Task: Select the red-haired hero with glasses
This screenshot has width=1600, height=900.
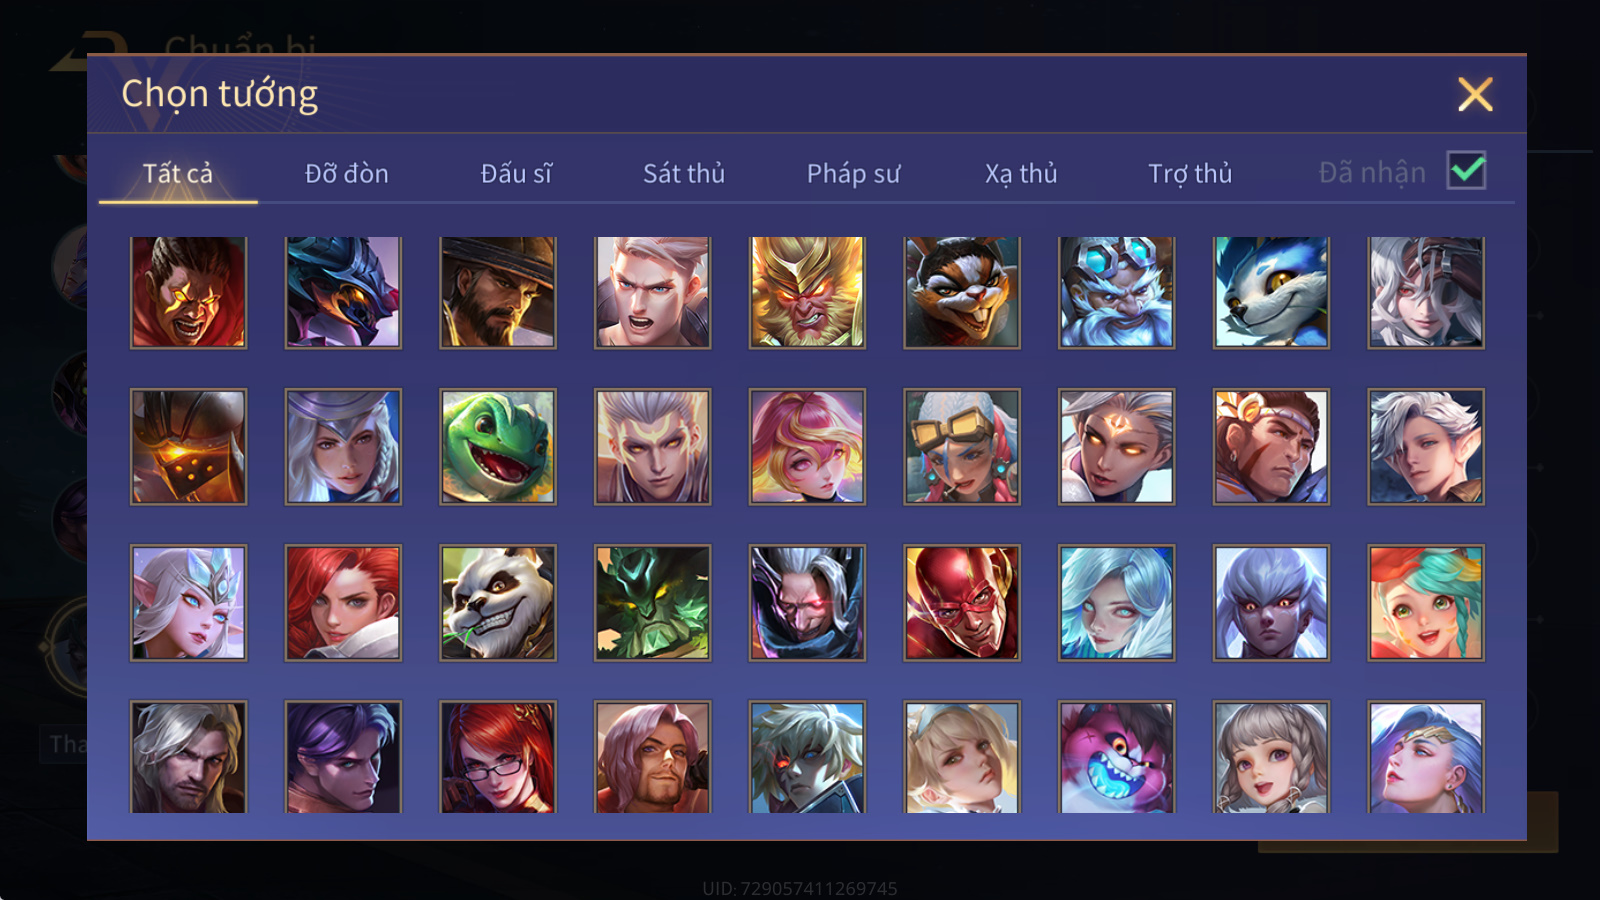Action: pos(498,757)
